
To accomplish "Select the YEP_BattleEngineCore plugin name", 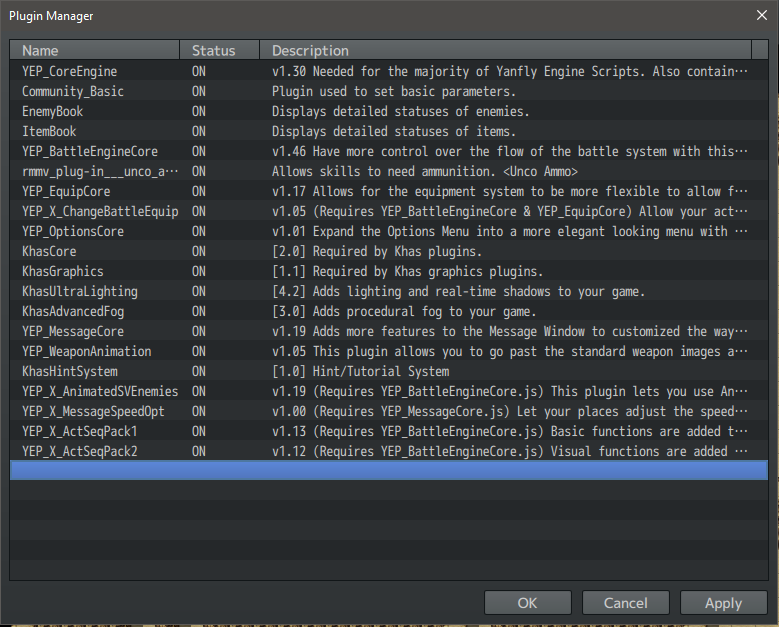I will (89, 152).
